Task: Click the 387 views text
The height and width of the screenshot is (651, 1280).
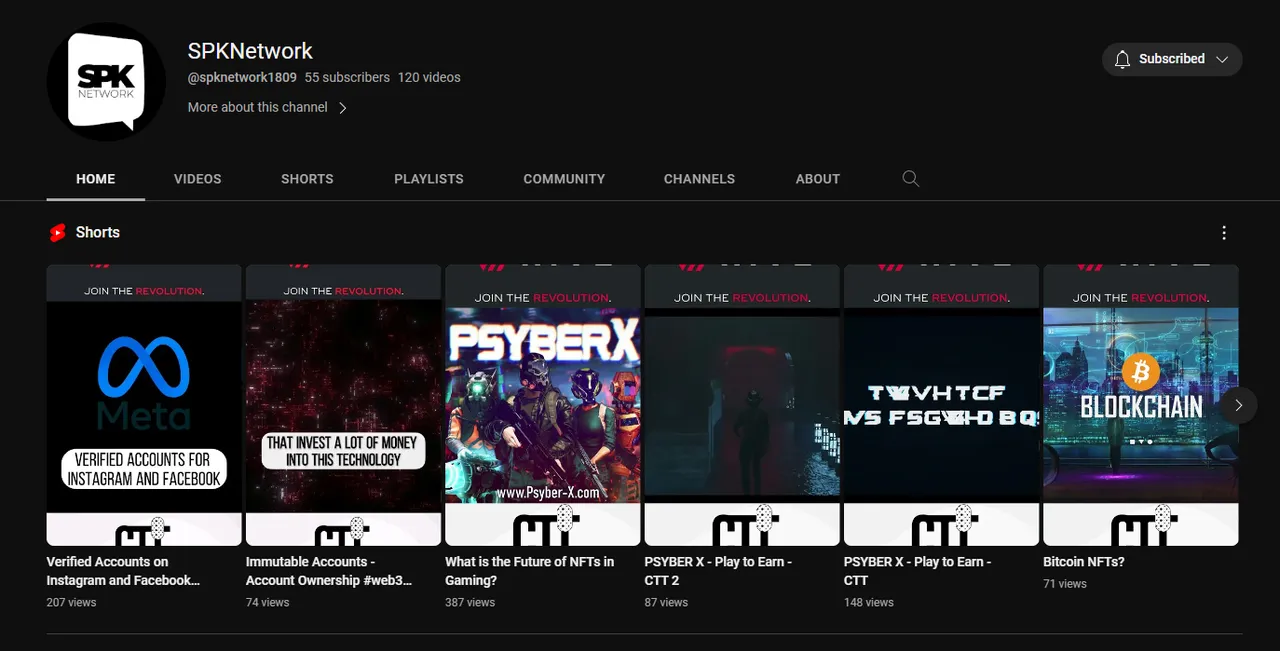Action: 470,602
